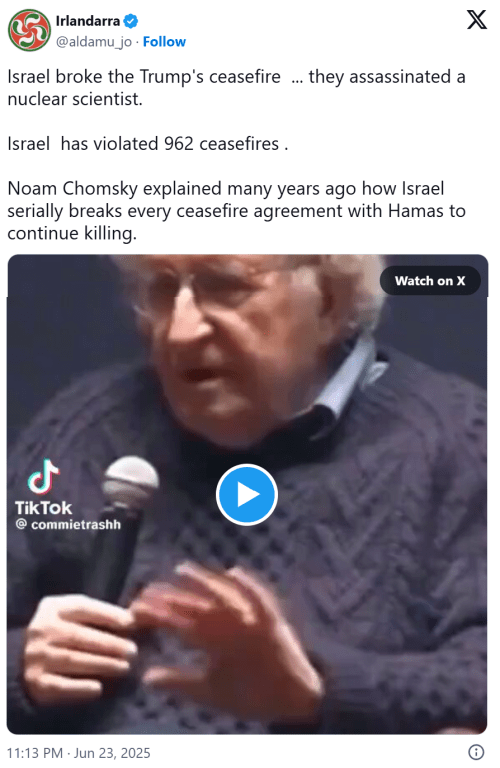Follow the @aldamu_jo account

point(164,42)
